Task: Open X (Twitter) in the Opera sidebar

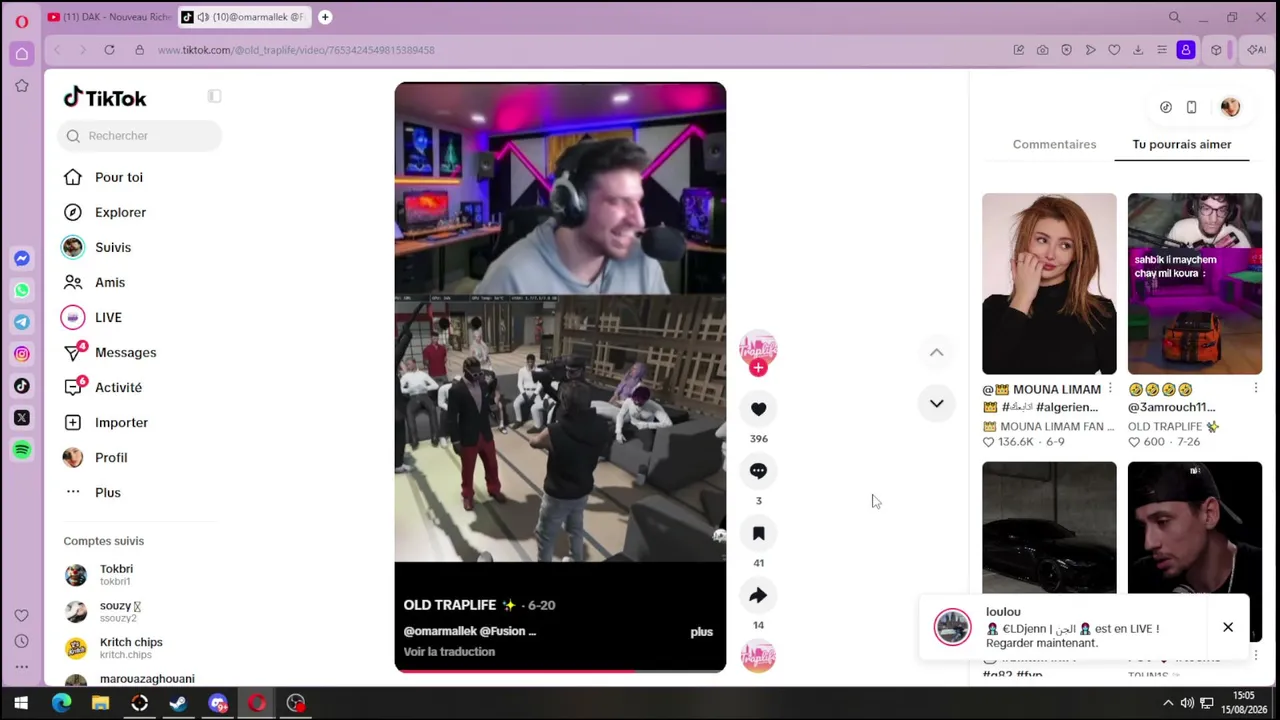Action: coord(22,418)
